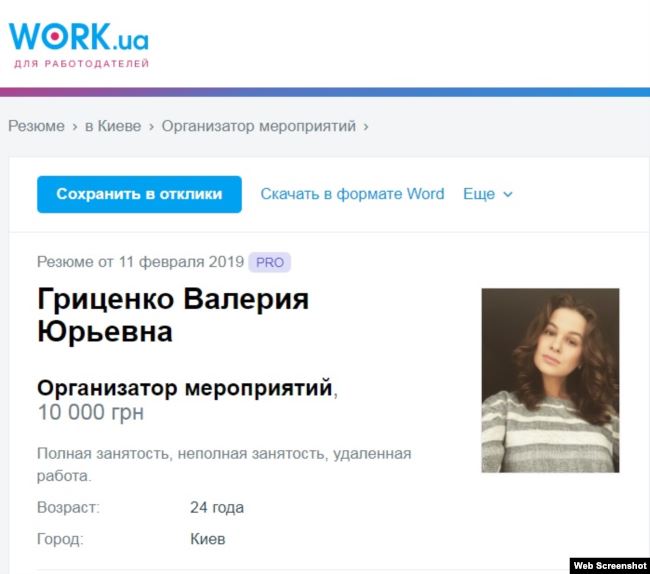Go to the в Киеве breadcrumb
This screenshot has height=574, width=650.
click(x=112, y=126)
